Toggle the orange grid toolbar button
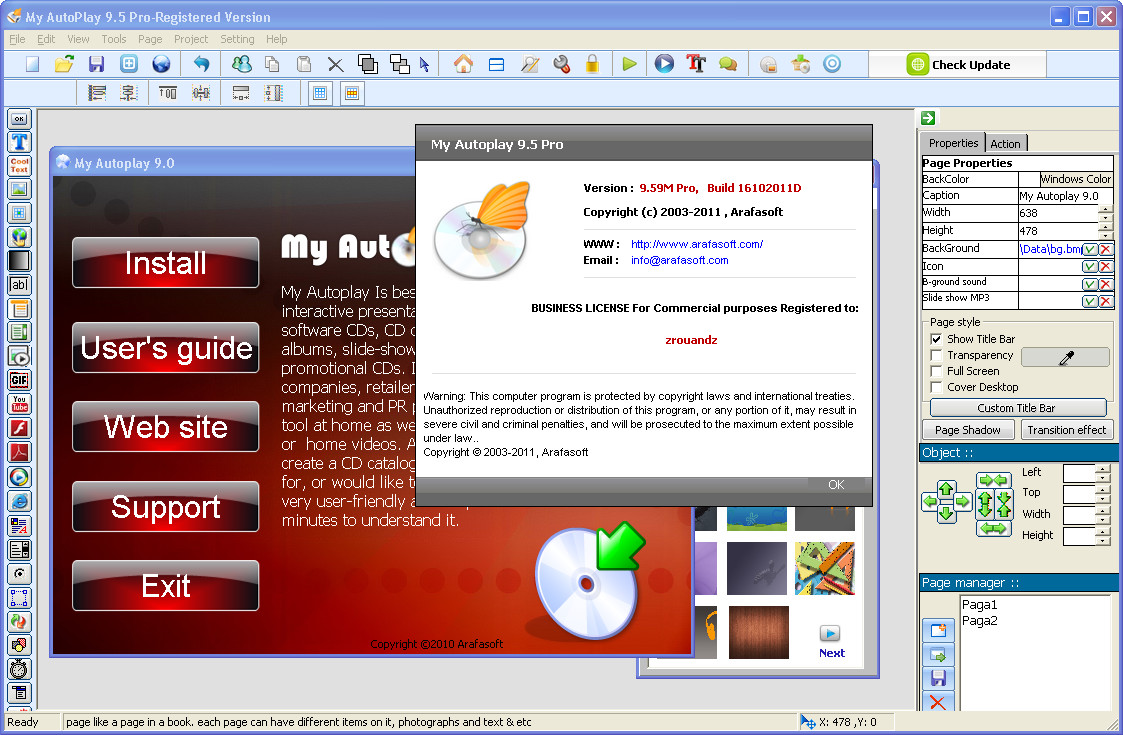The width and height of the screenshot is (1123, 735). [352, 93]
